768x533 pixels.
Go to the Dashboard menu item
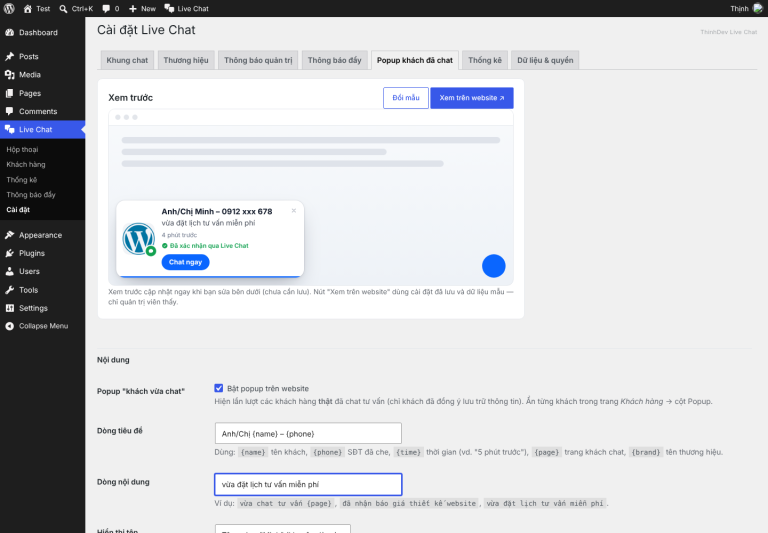[43, 32]
